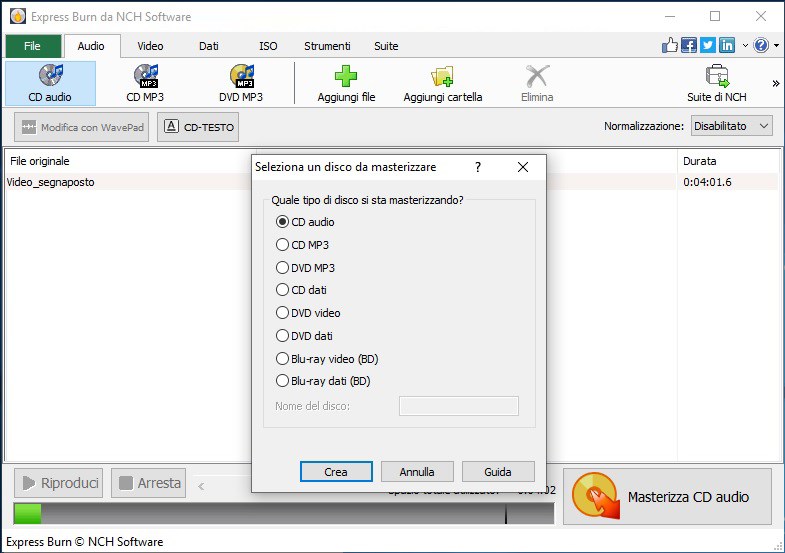Select Blu-ray dati (BD) radio button

tap(282, 381)
